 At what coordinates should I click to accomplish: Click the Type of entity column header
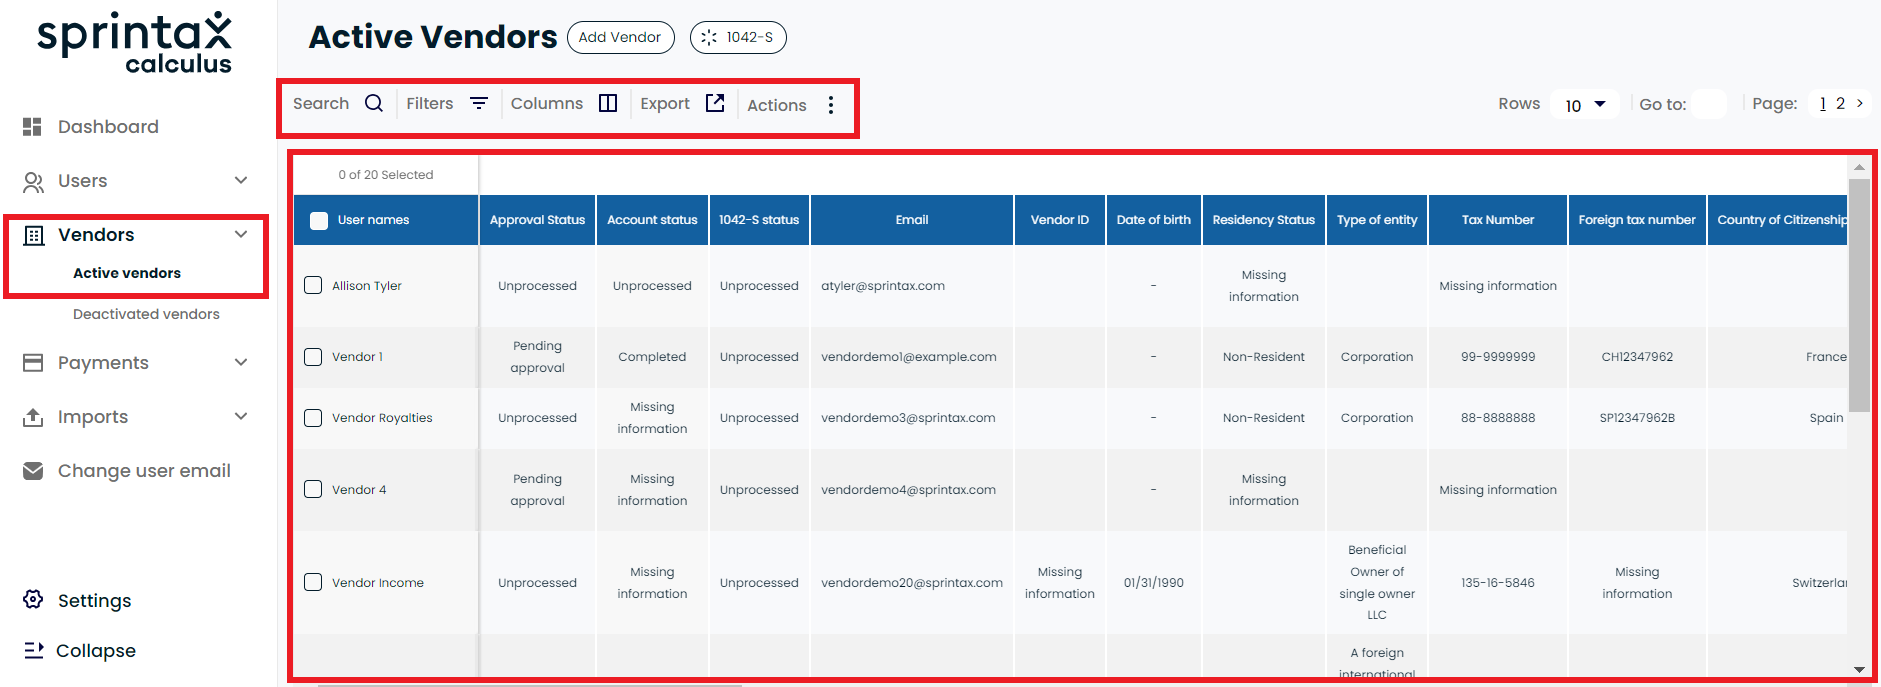(x=1377, y=220)
